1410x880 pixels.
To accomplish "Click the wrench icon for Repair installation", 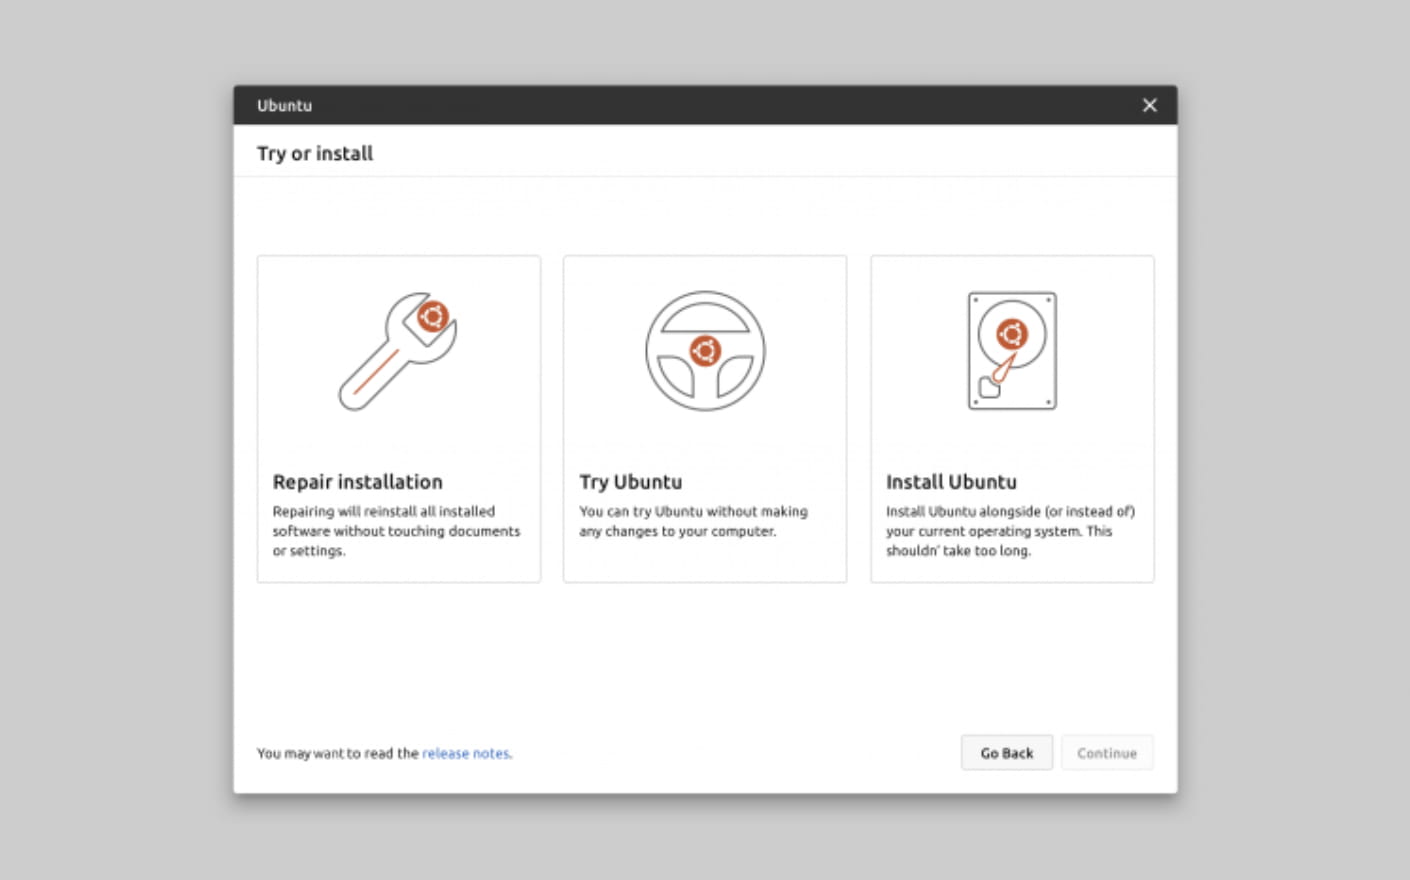I will (x=398, y=351).
